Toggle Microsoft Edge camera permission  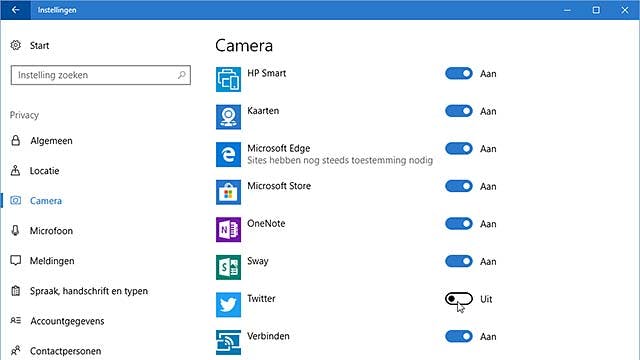click(459, 149)
